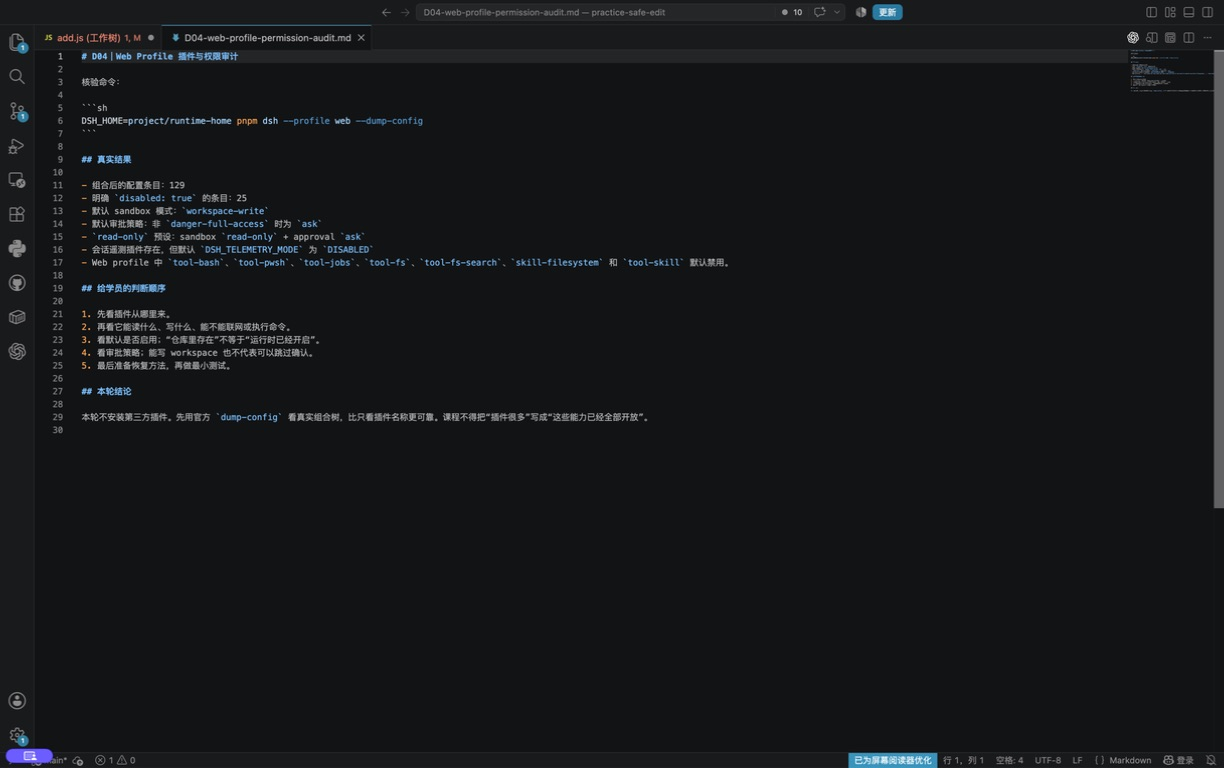This screenshot has width=1224, height=768.
Task: Open the Python sidebar view
Action: (17, 248)
